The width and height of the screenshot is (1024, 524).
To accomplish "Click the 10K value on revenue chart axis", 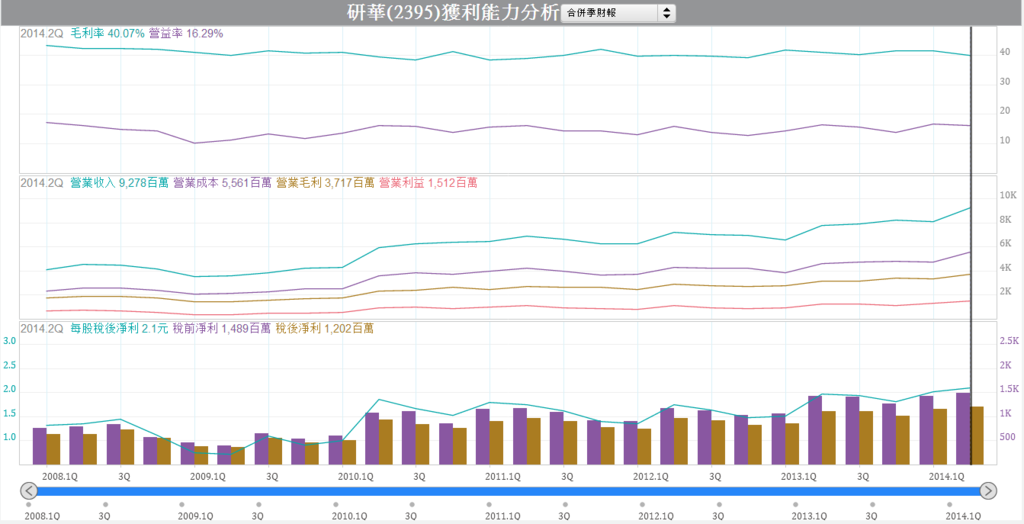I will tap(1007, 195).
